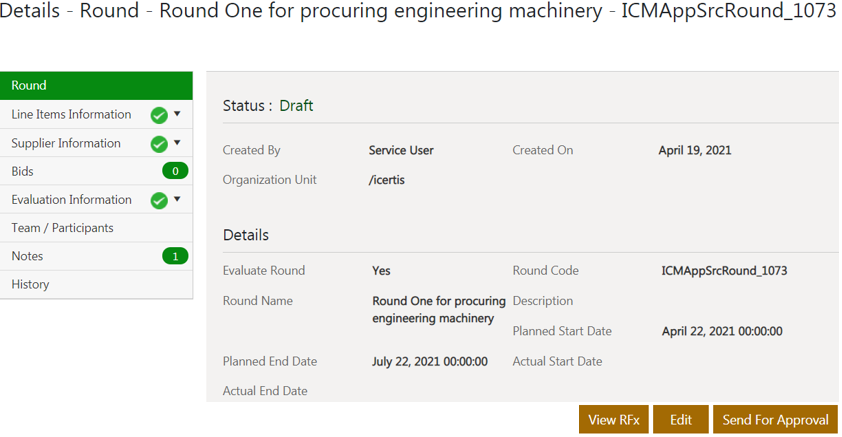This screenshot has width=842, height=437.
Task: Click the ICMAppSrcRound_1073 round code value
Action: pyautogui.click(x=724, y=270)
